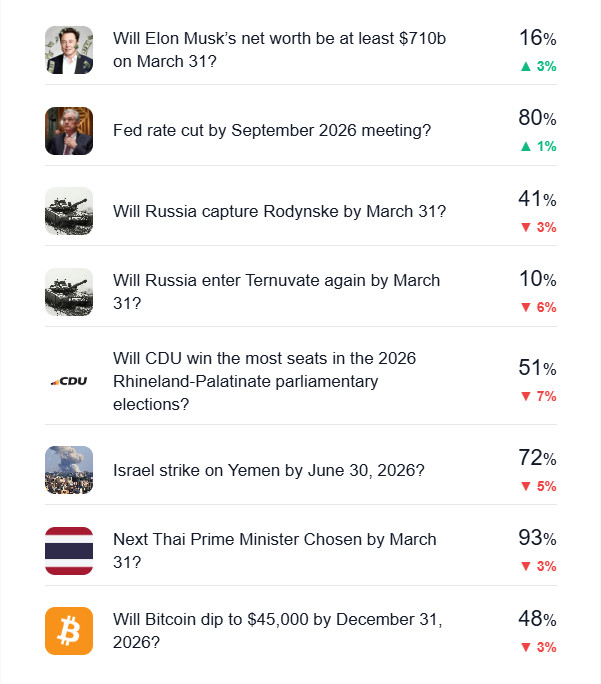Click the Elon Musk market thumbnail

pos(69,50)
